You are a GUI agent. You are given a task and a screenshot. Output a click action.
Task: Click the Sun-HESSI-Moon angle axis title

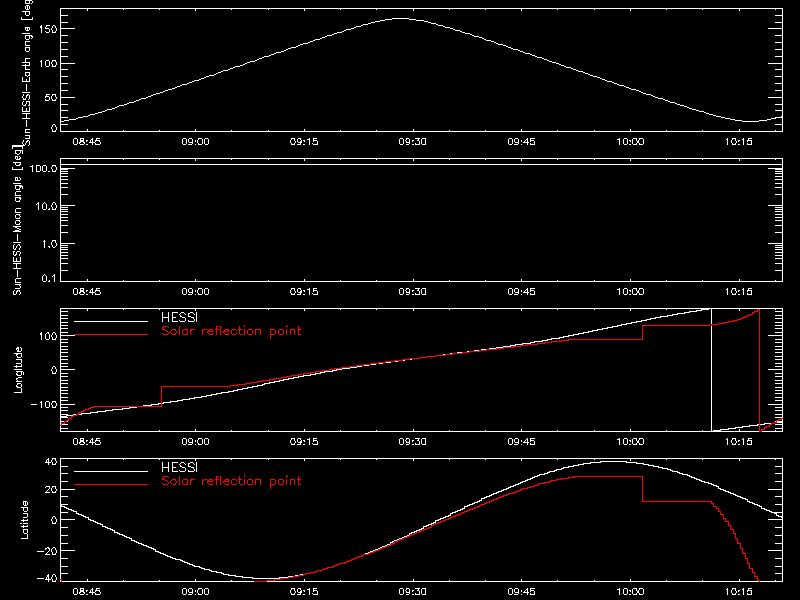pos(17,220)
